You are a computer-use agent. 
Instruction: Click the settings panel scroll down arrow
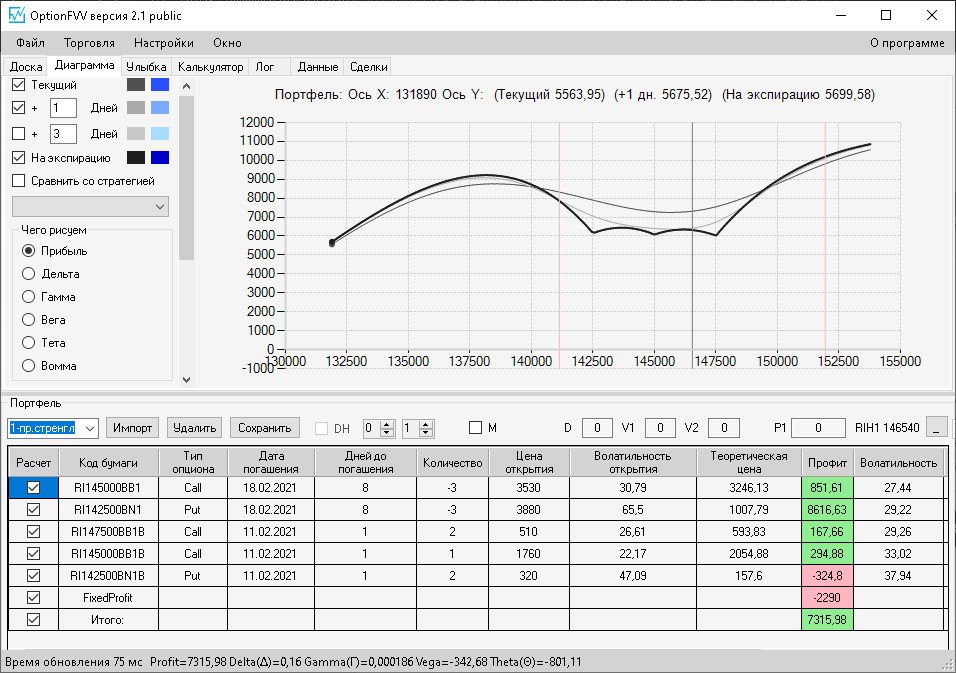coord(187,380)
